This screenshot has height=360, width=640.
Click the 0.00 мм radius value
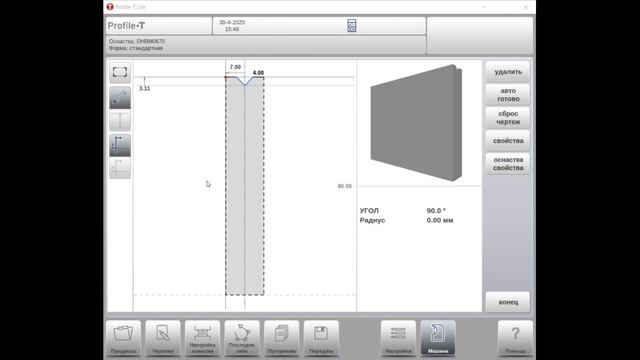pos(440,220)
